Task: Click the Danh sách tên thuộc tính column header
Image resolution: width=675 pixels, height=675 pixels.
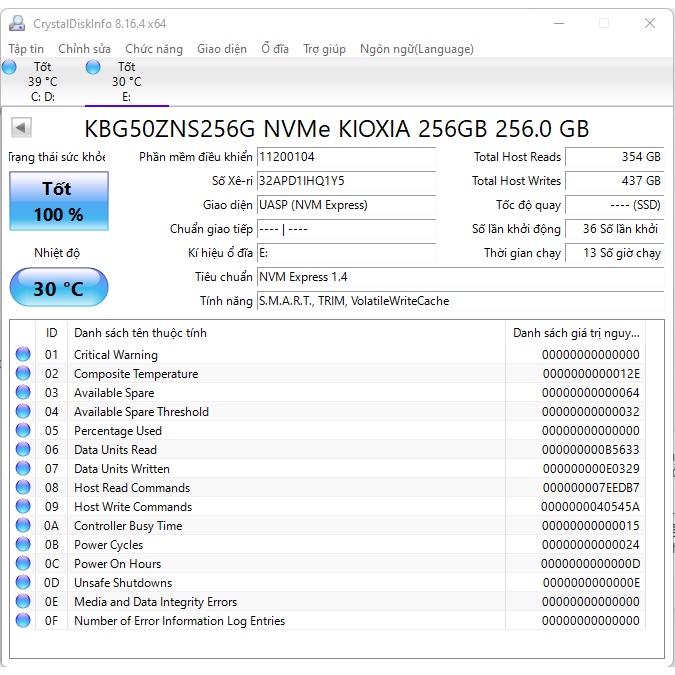Action: pos(140,333)
